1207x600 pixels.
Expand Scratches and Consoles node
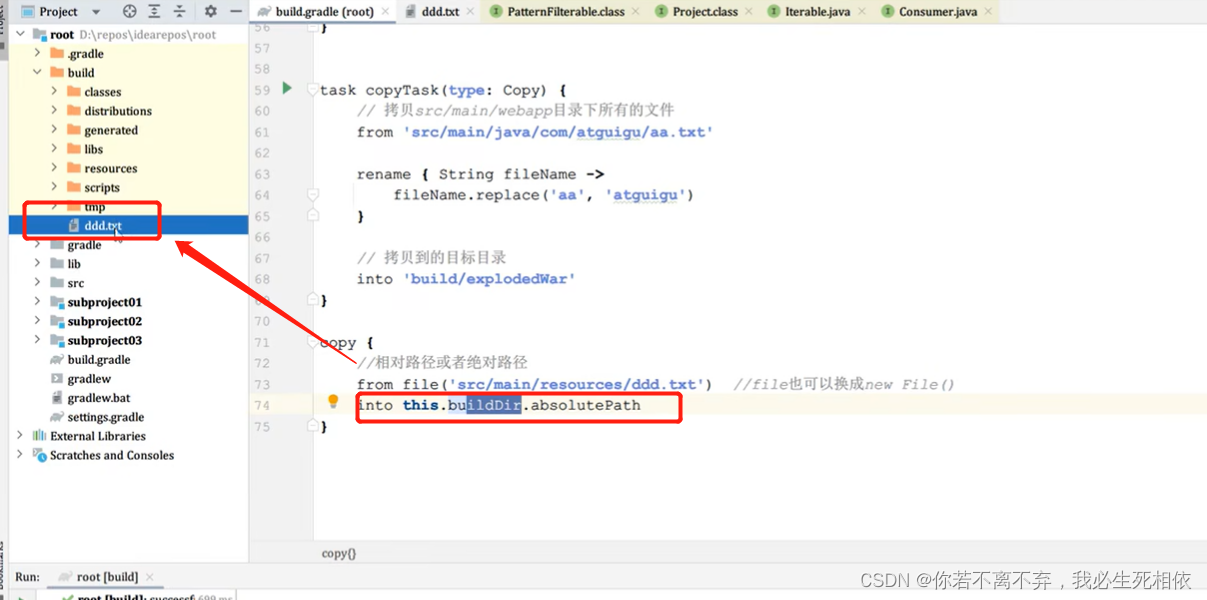tap(20, 455)
